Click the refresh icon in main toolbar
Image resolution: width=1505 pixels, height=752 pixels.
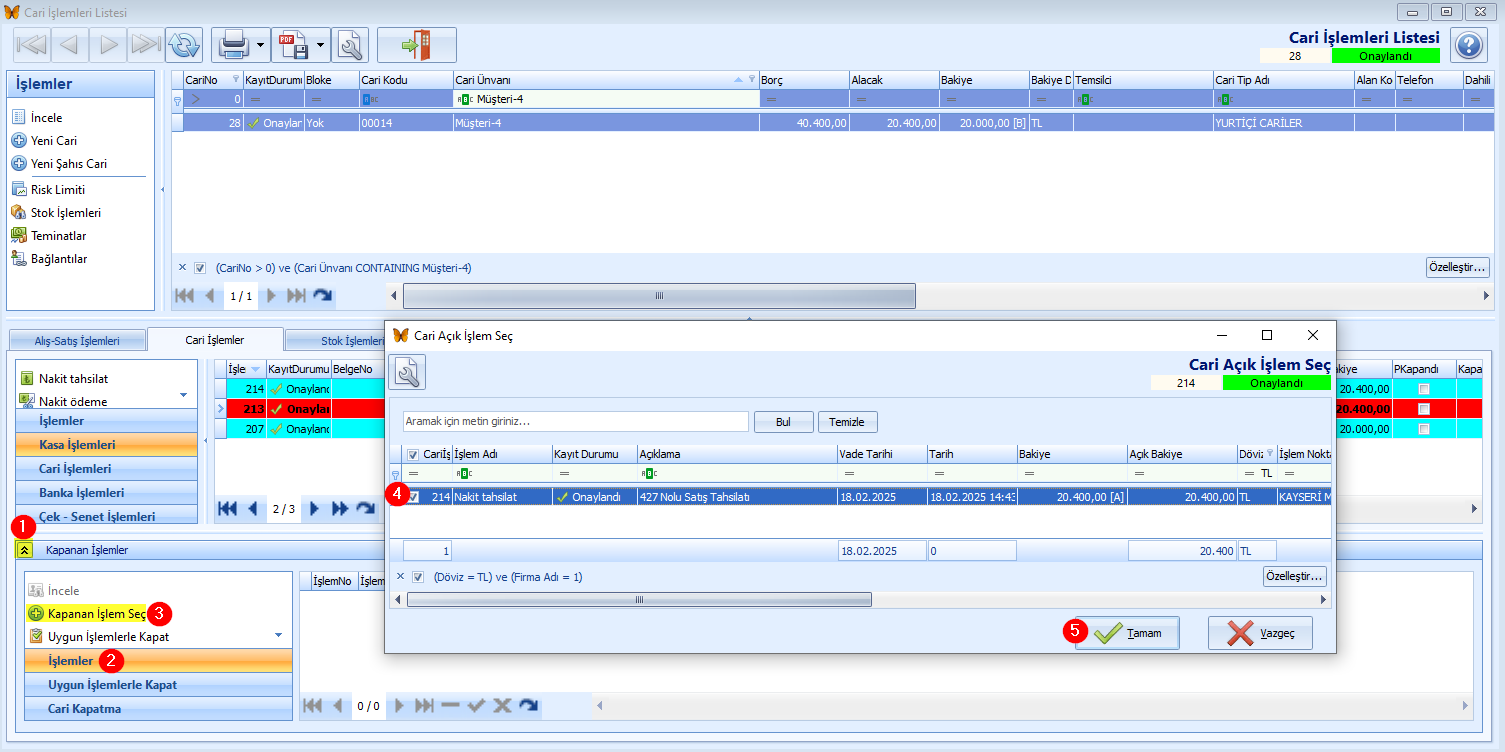click(x=183, y=45)
